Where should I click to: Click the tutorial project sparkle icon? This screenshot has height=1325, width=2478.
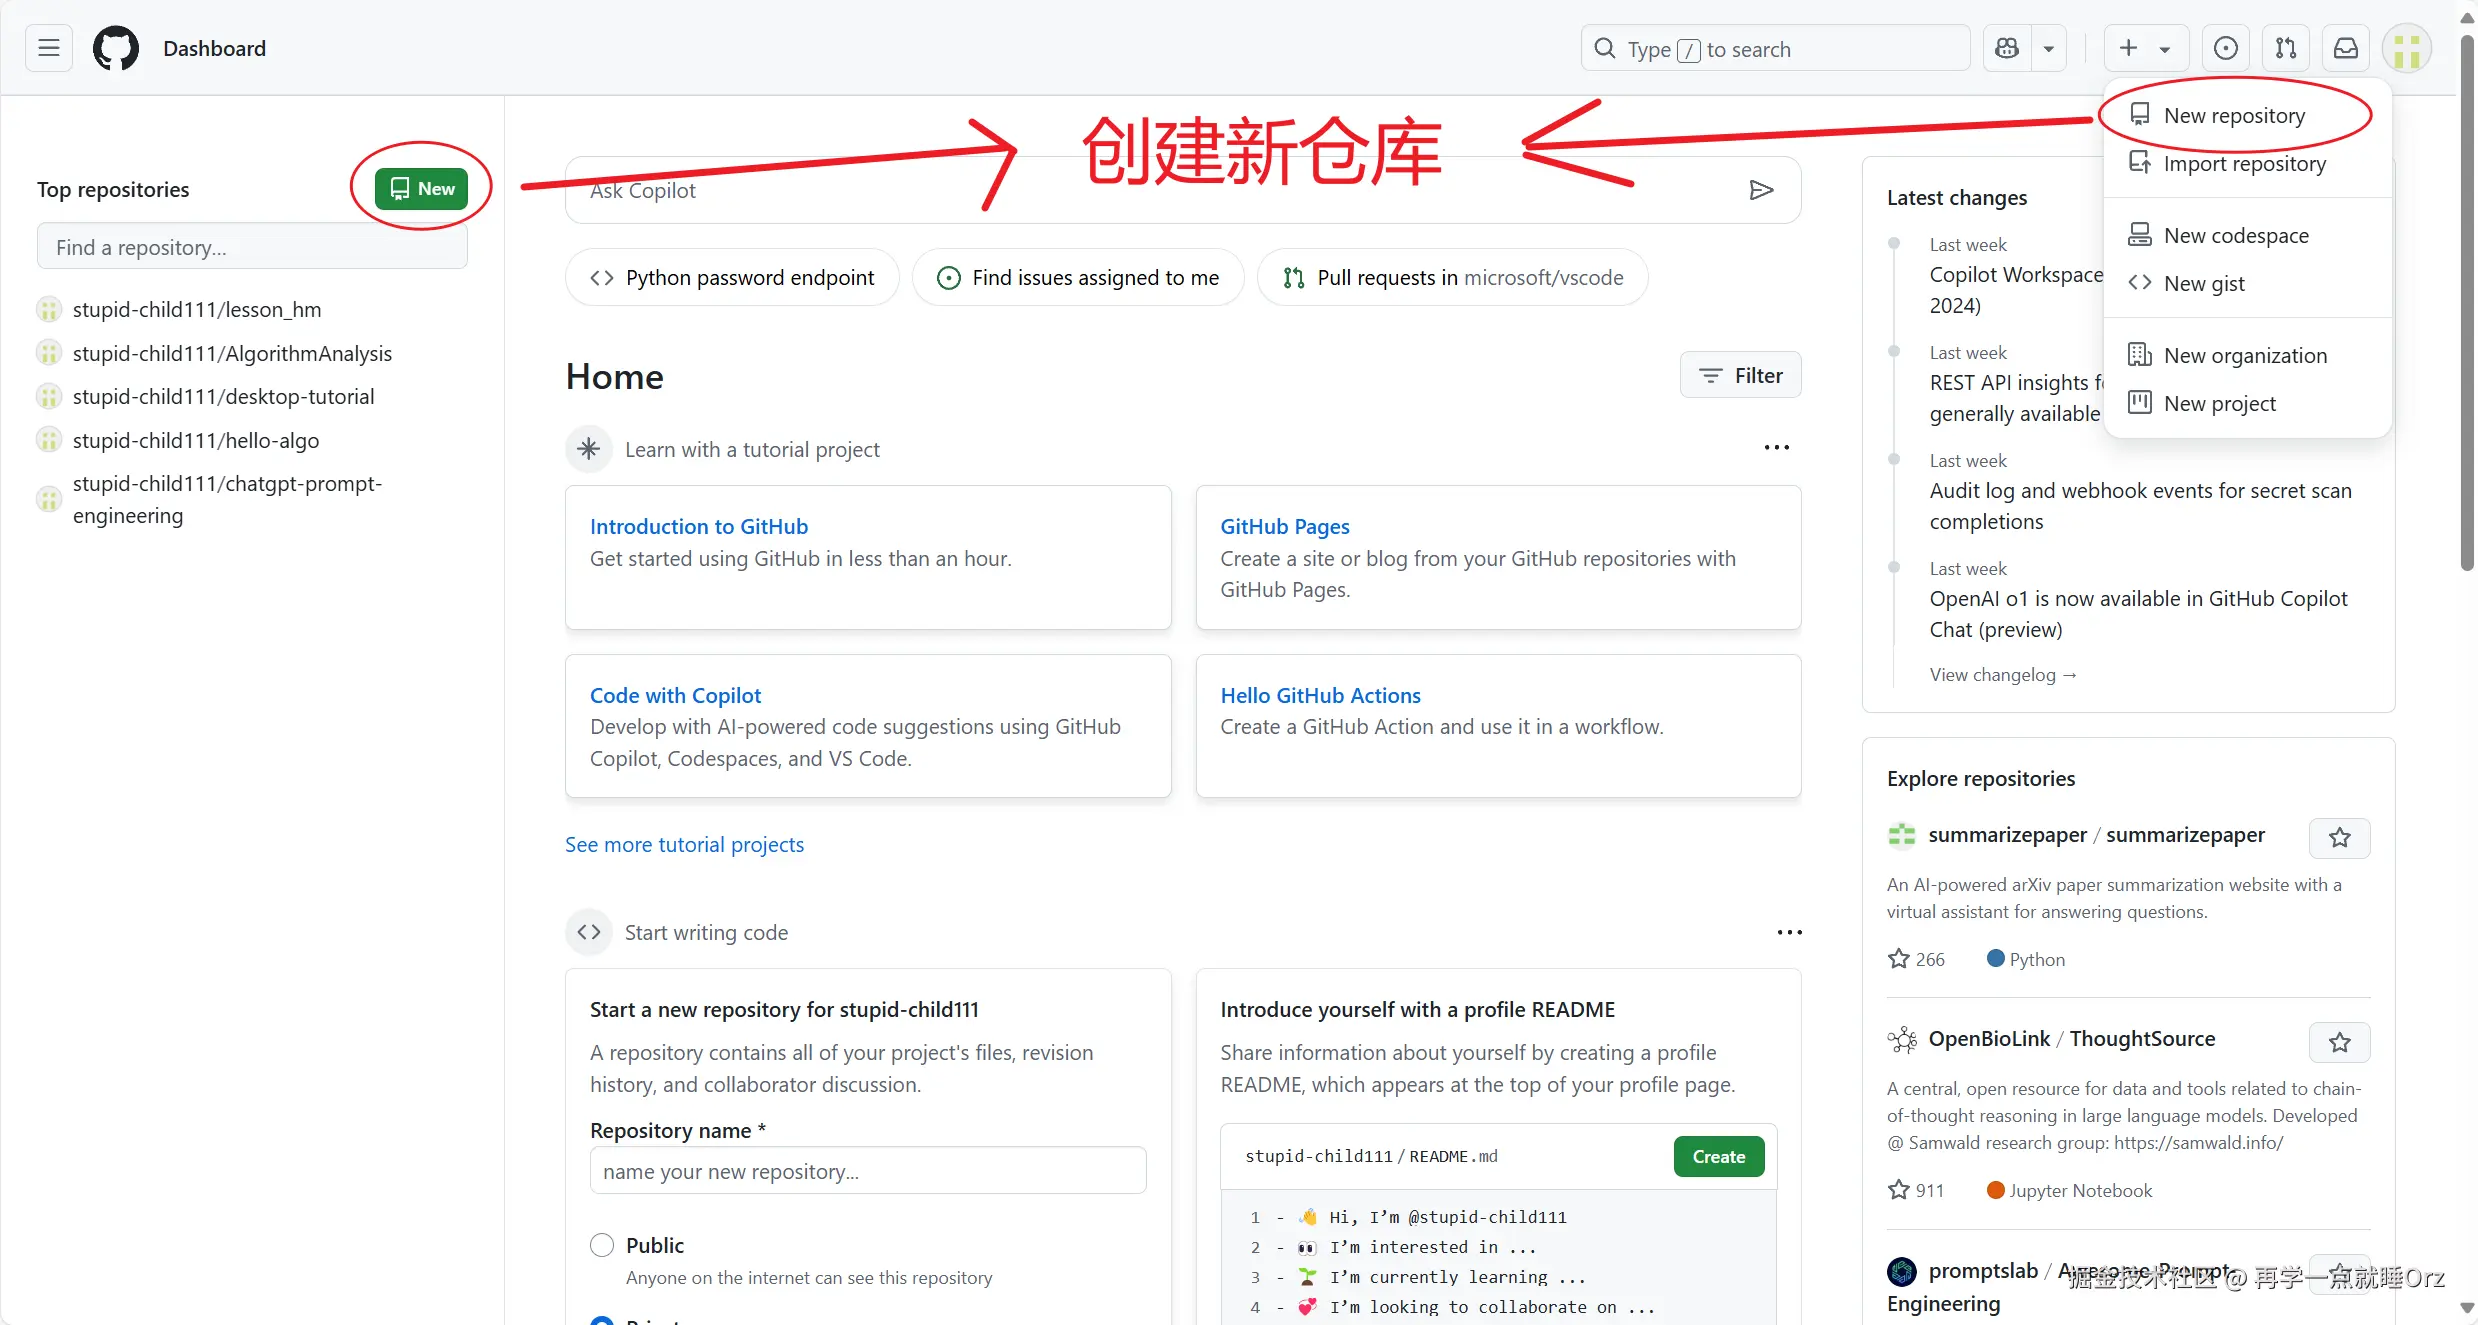point(589,449)
